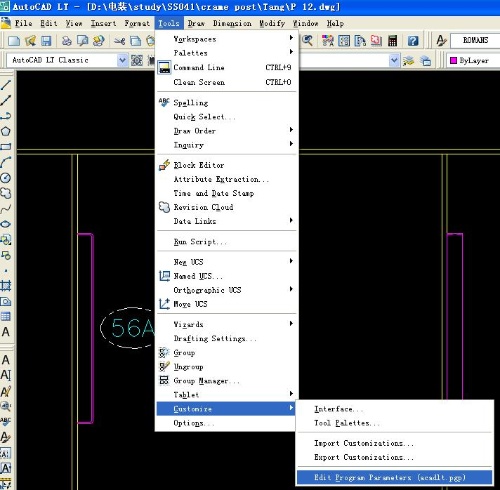500x490 pixels.
Task: Click the ROMANS text style box
Action: (475, 41)
